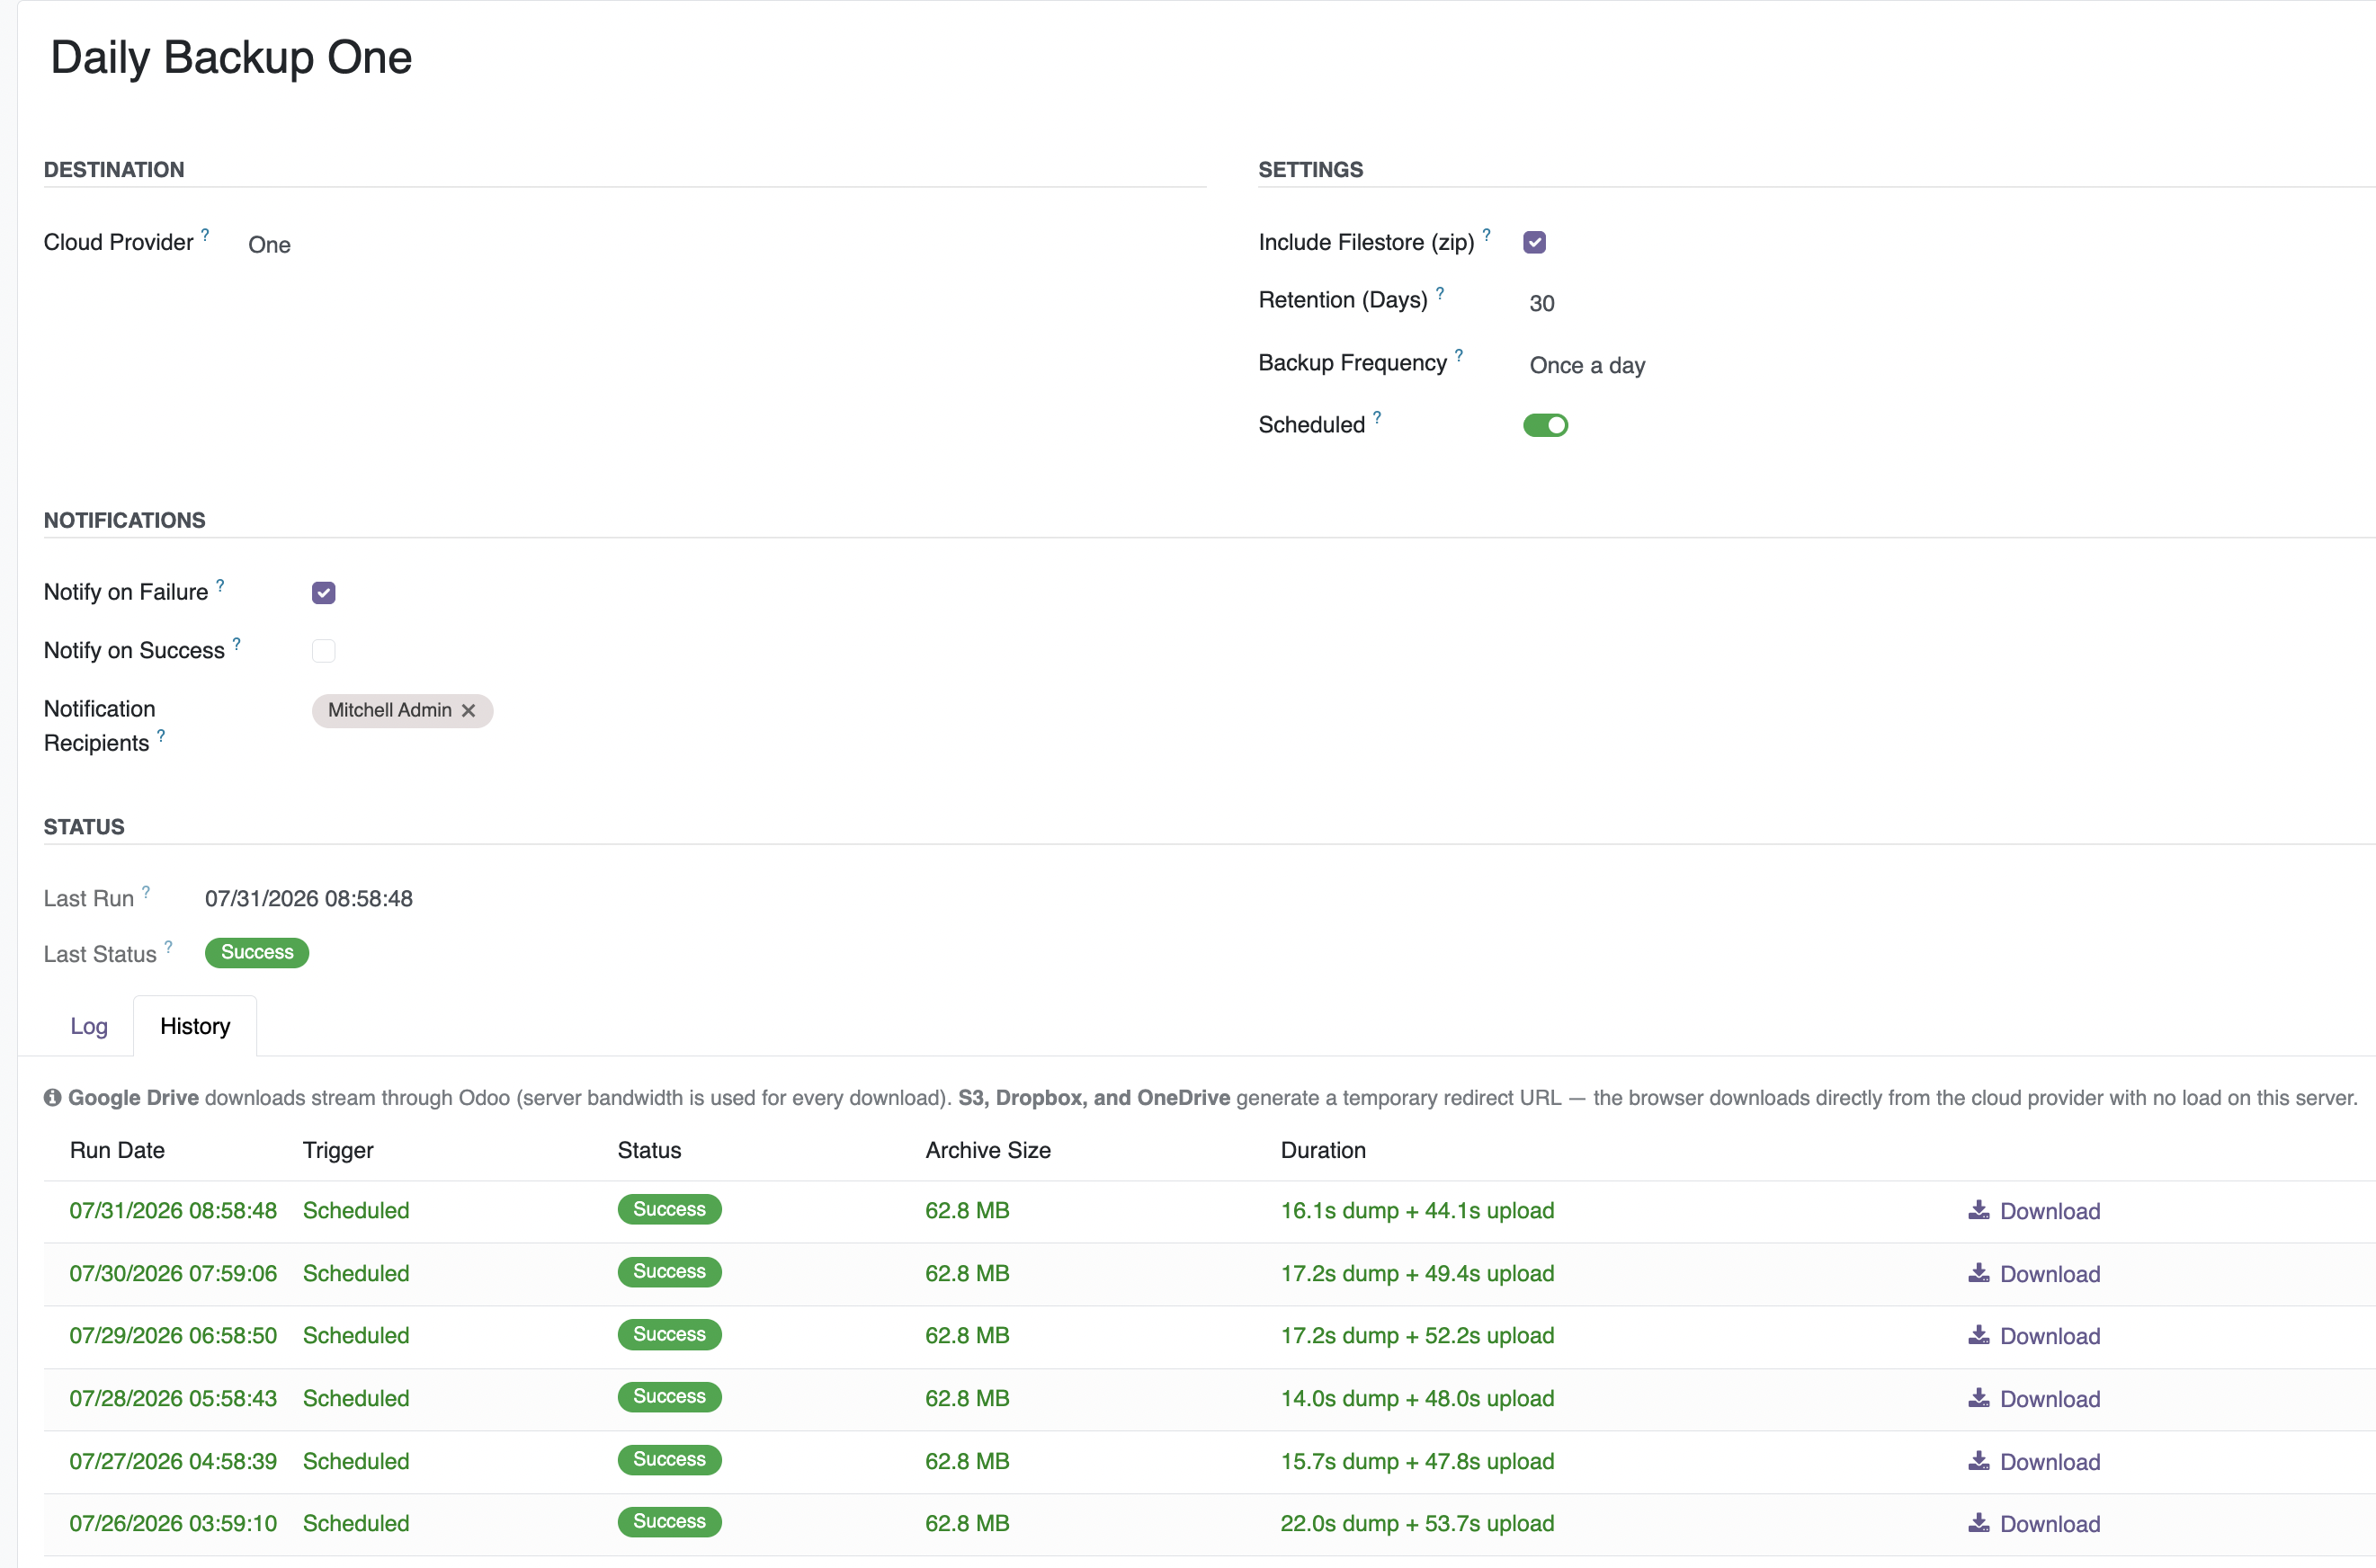
Task: Click run date 07/30/2026 07:59:06 in history
Action: (173, 1273)
